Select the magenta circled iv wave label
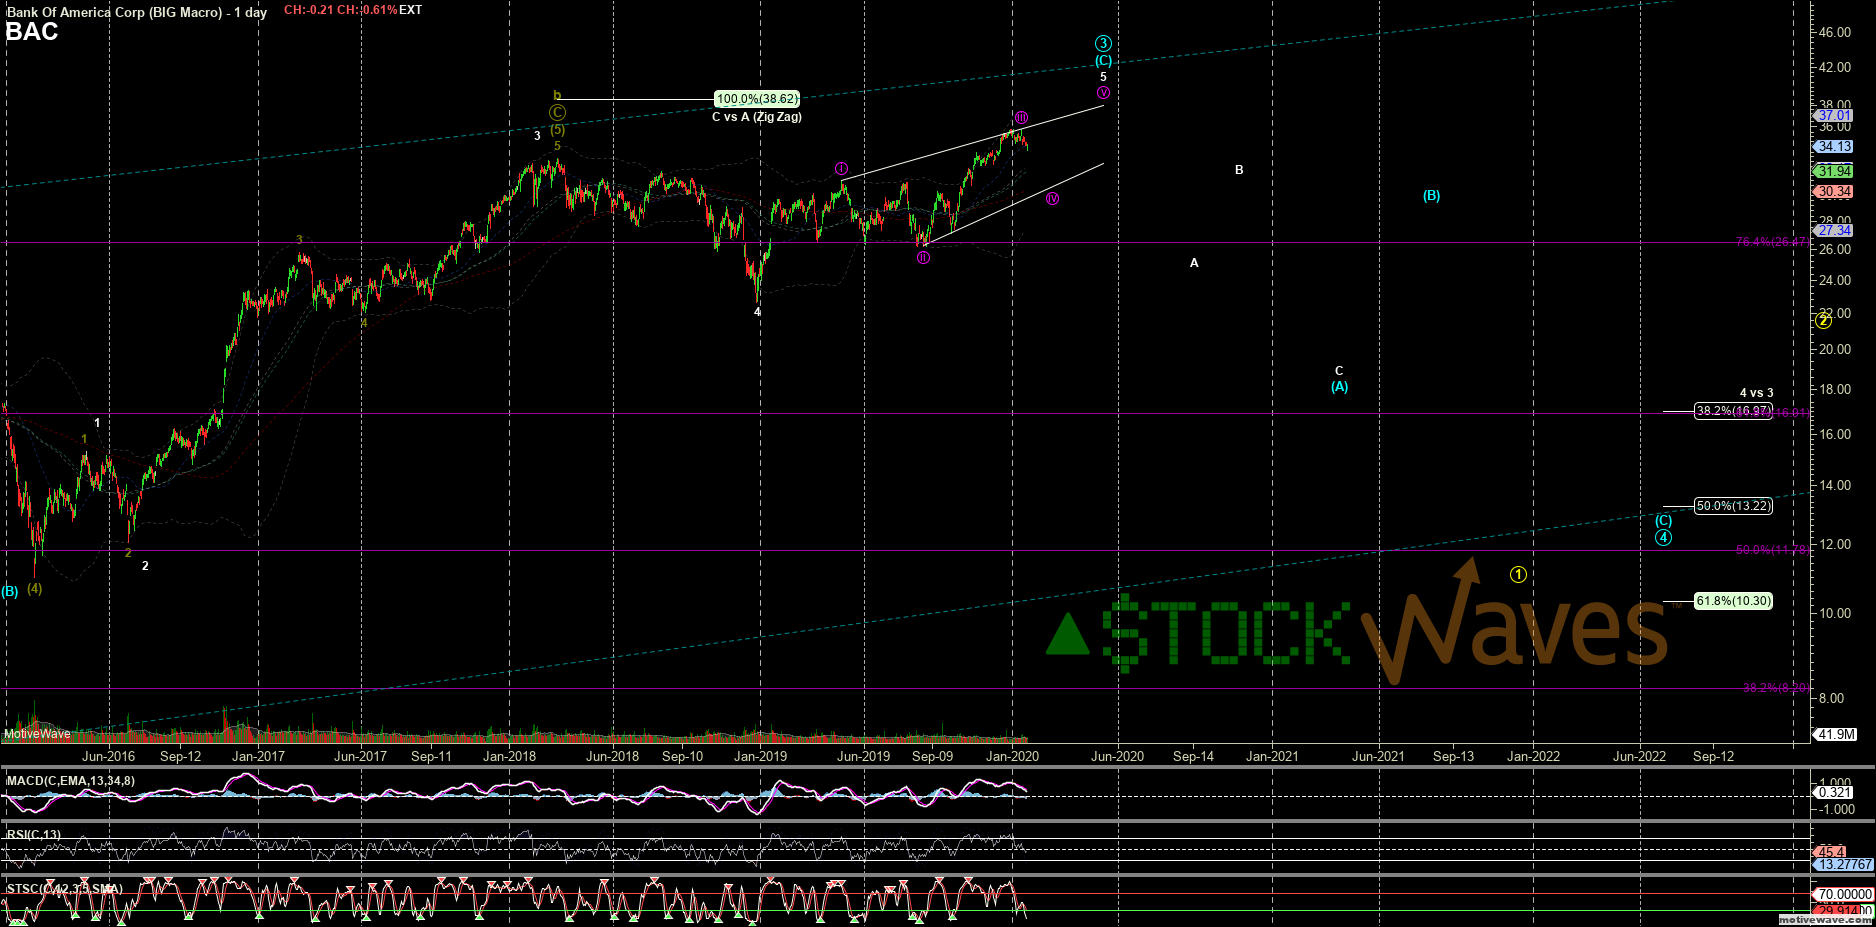Viewport: 1876px width, 927px height. tap(1053, 199)
